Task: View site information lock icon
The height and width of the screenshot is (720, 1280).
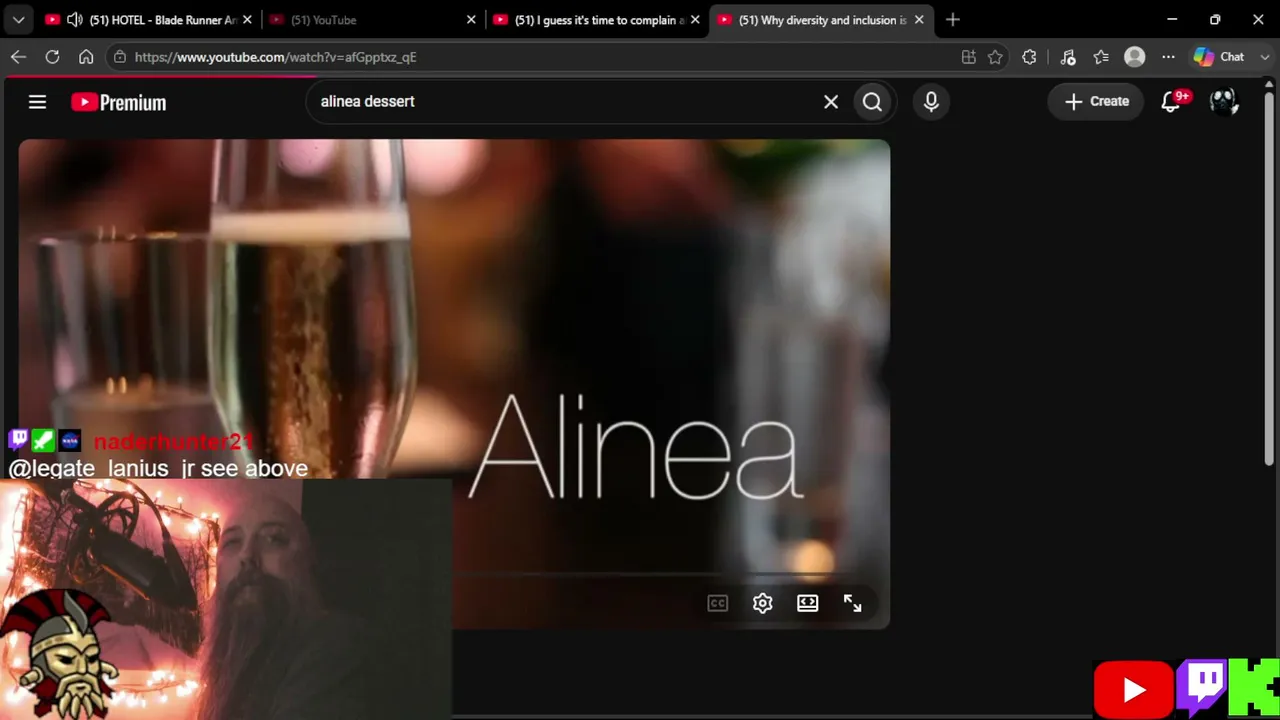Action: coord(120,57)
